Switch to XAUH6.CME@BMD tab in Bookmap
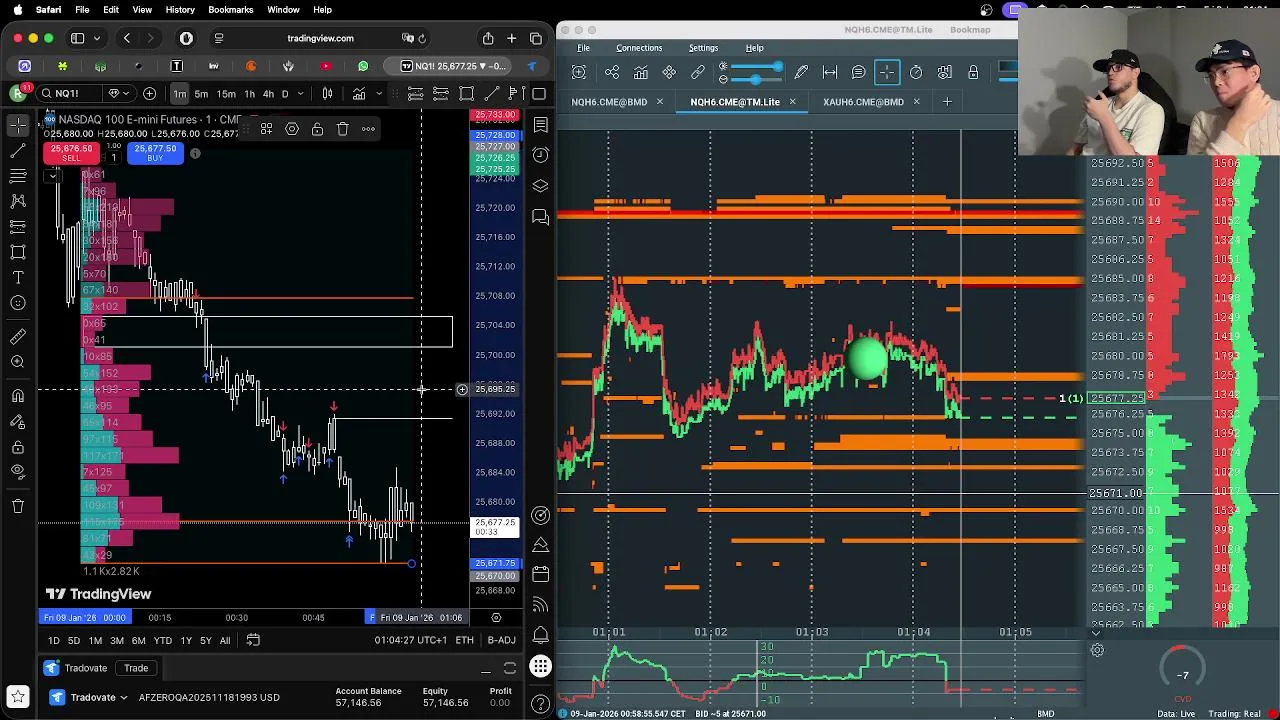The height and width of the screenshot is (720, 1280). 863,102
